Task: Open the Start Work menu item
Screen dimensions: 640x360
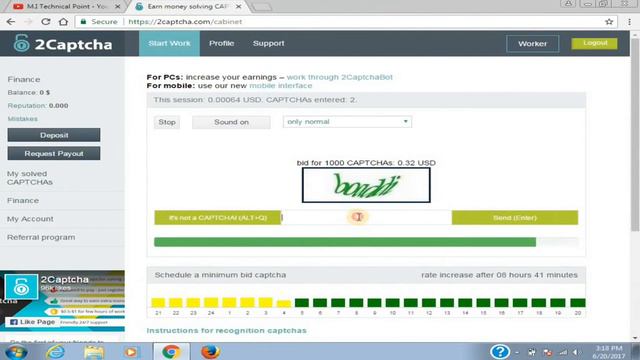Action: (x=169, y=43)
